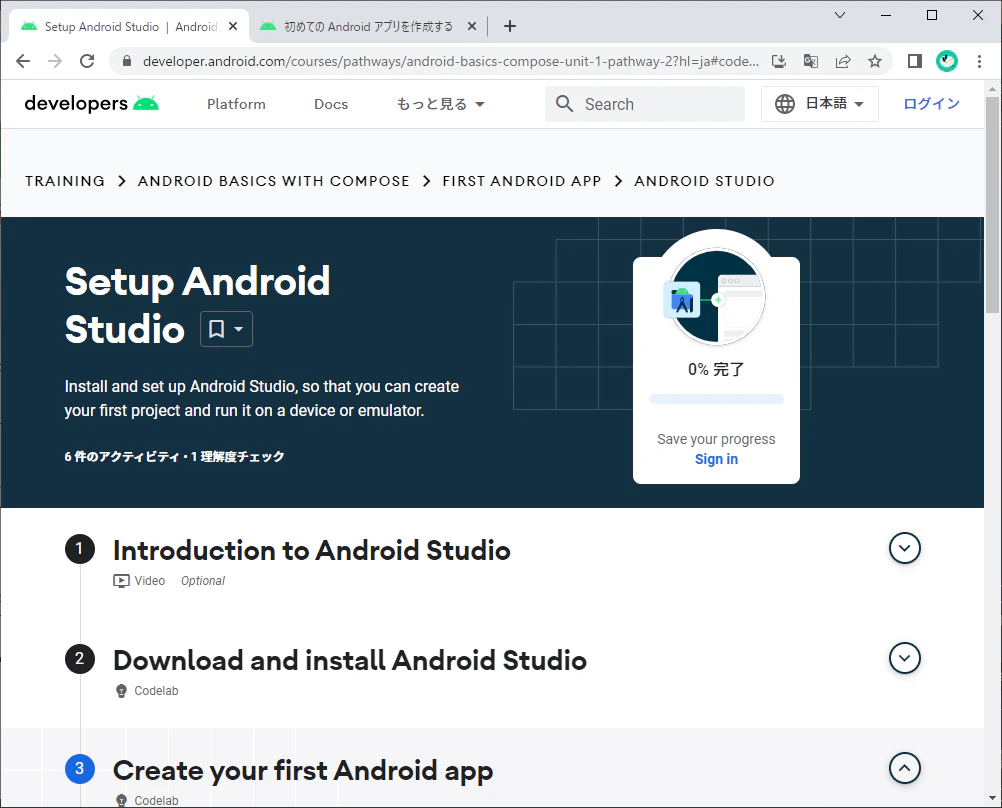The width and height of the screenshot is (1002, 808).
Task: Open Introduction to Android Studio title
Action: point(312,550)
